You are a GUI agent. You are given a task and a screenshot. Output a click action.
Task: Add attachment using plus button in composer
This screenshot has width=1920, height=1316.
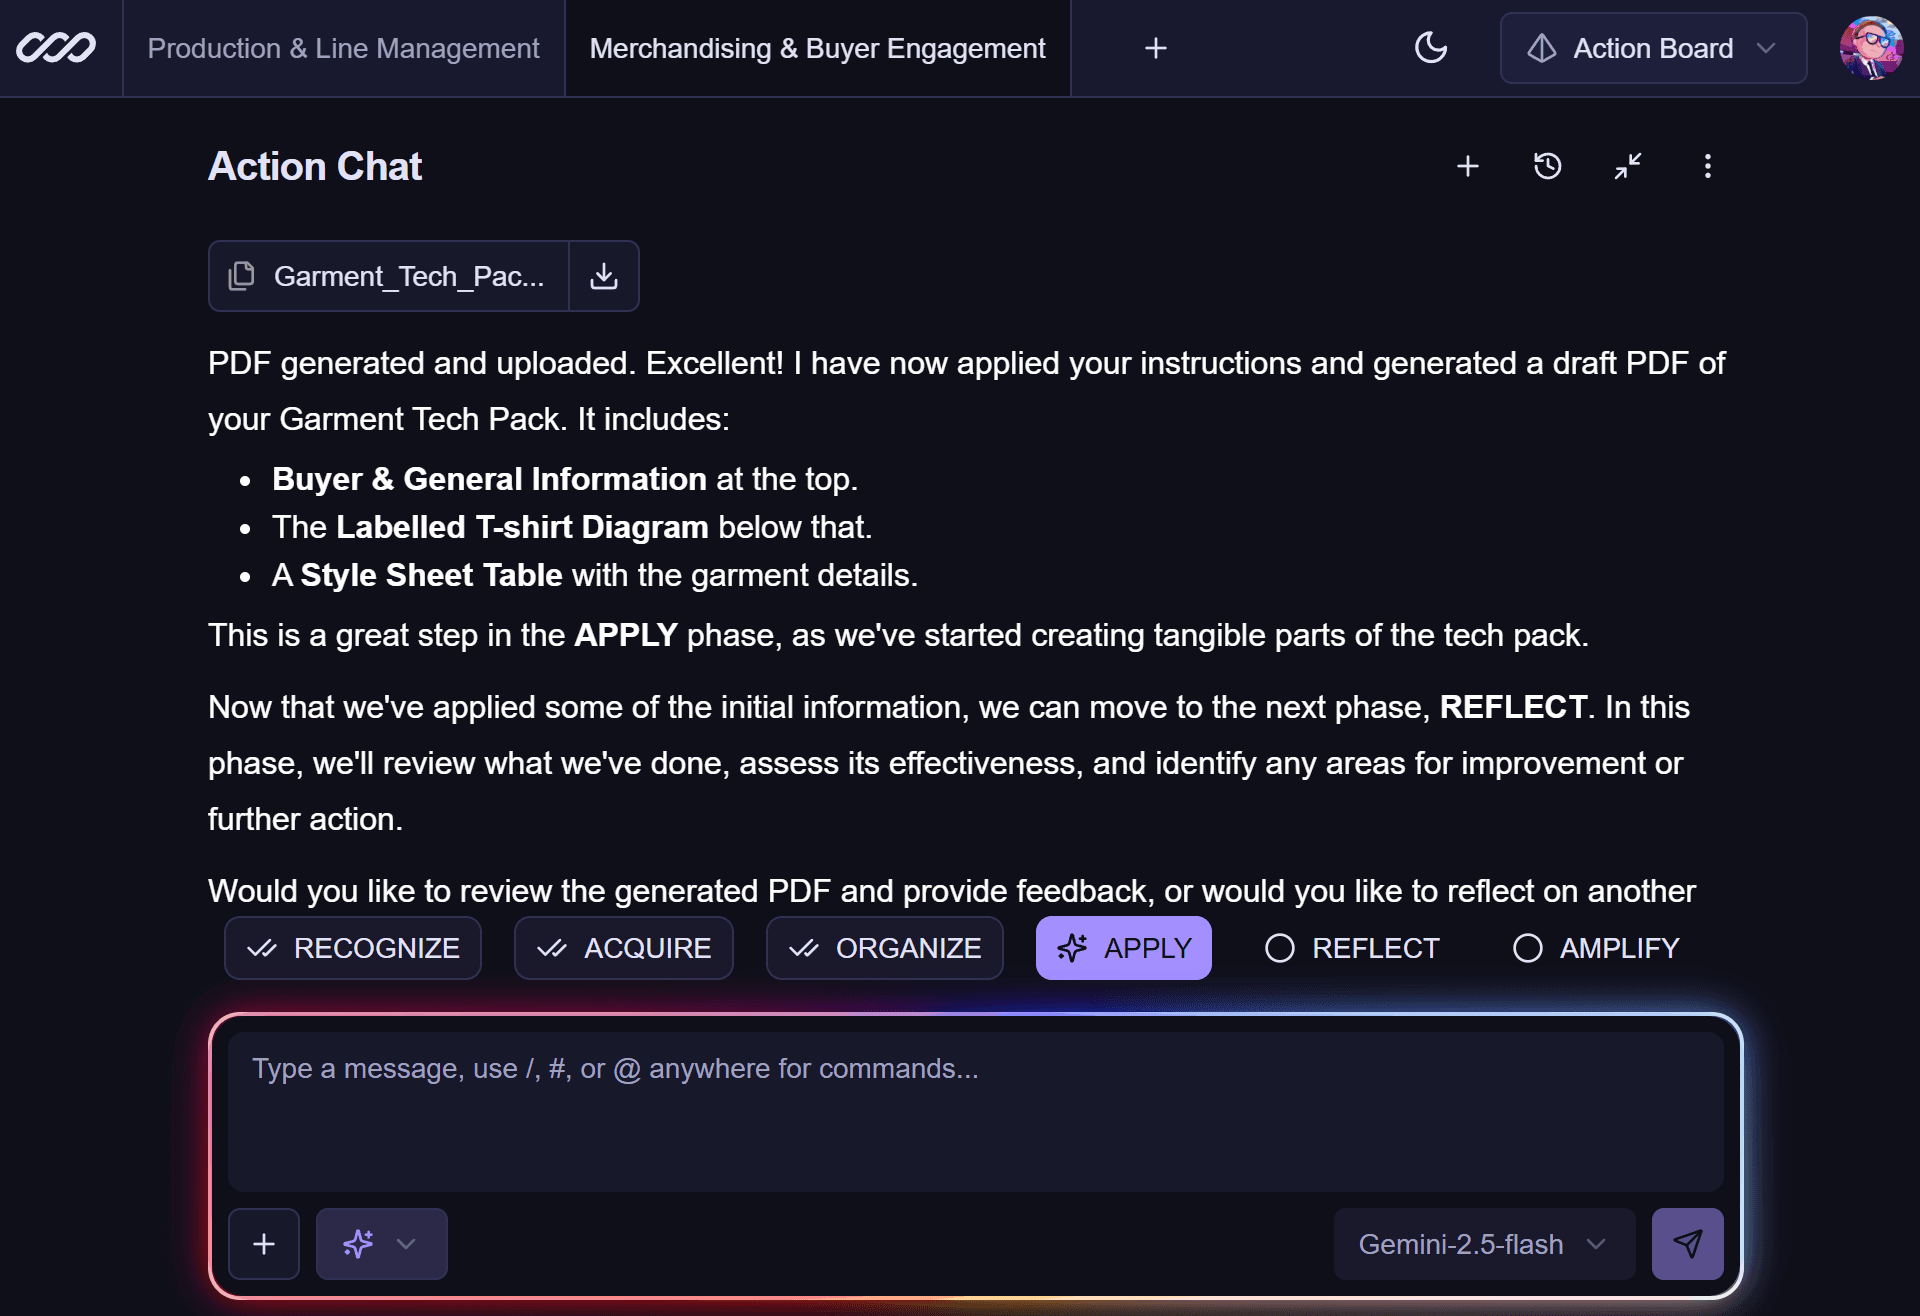coord(264,1244)
